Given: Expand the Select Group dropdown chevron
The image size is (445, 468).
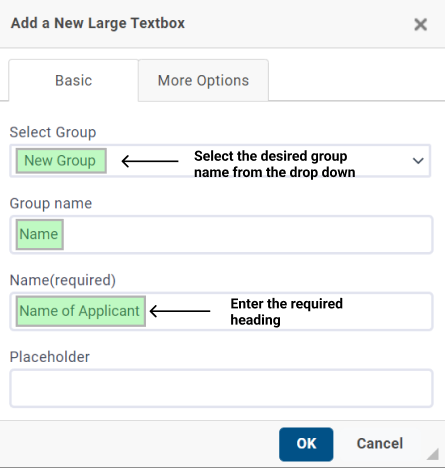Looking at the screenshot, I should 418,161.
